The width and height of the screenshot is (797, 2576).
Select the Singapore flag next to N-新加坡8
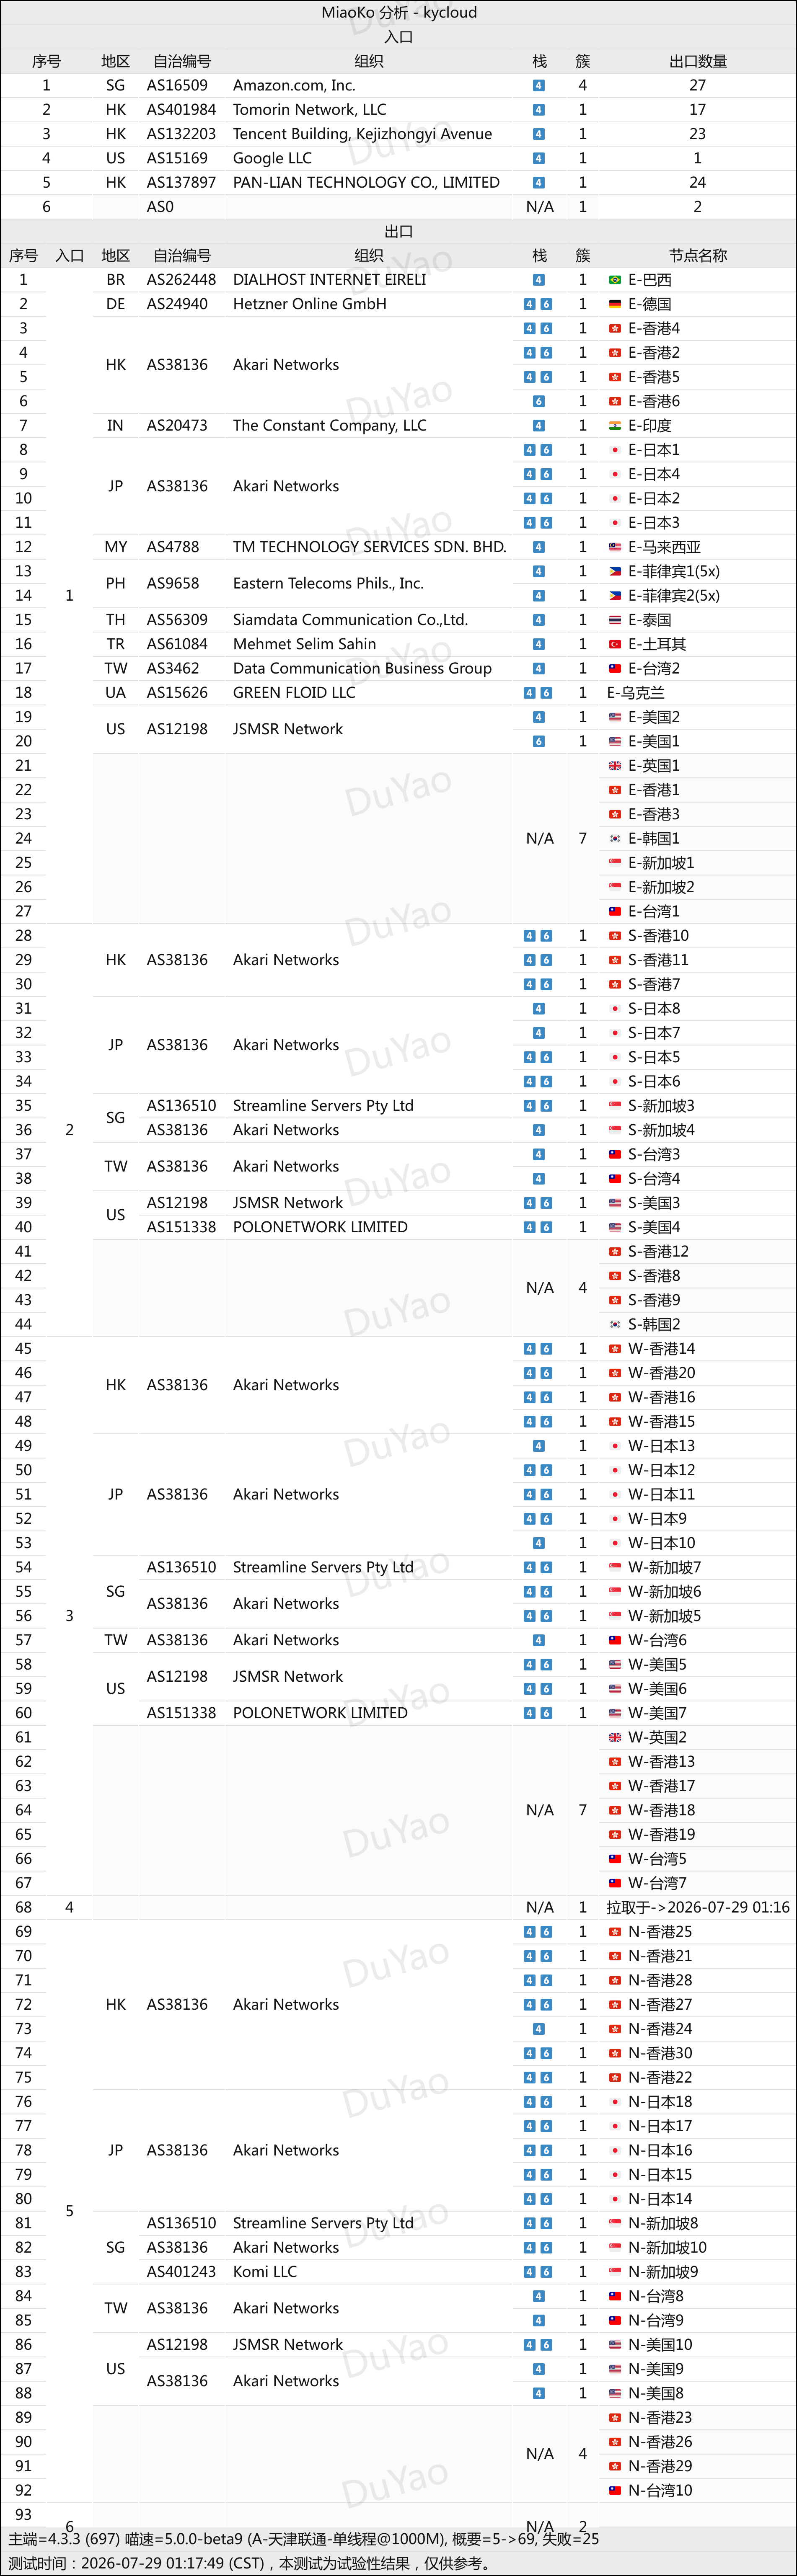[x=615, y=2223]
